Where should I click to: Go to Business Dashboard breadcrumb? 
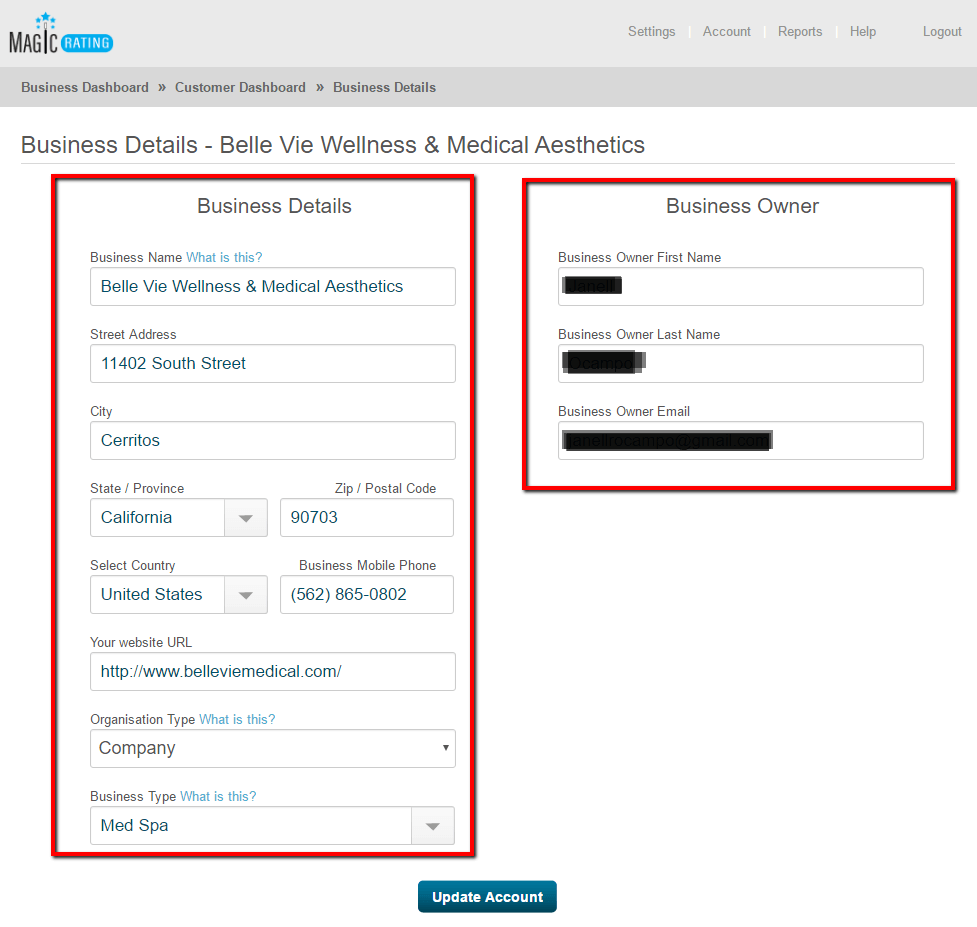[85, 87]
